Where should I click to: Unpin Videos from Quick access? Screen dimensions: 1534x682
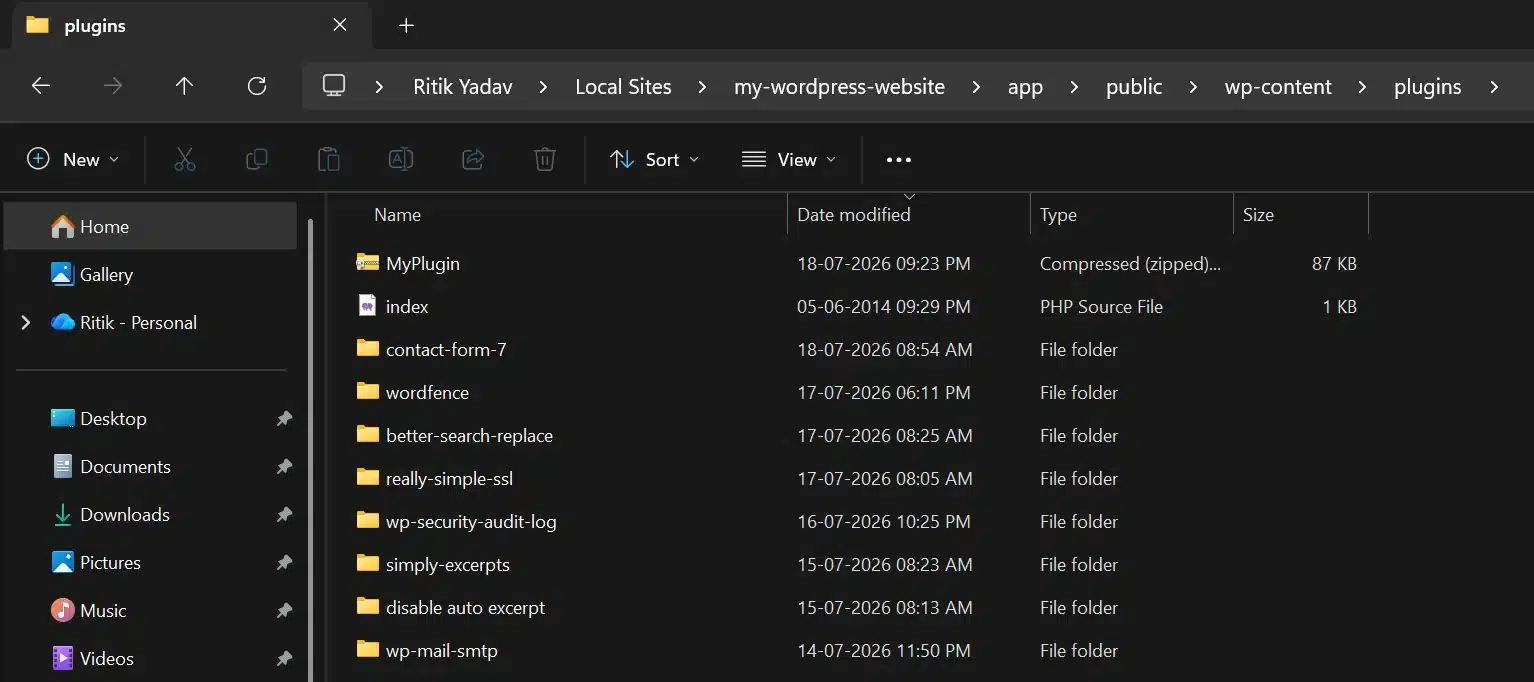click(284, 659)
